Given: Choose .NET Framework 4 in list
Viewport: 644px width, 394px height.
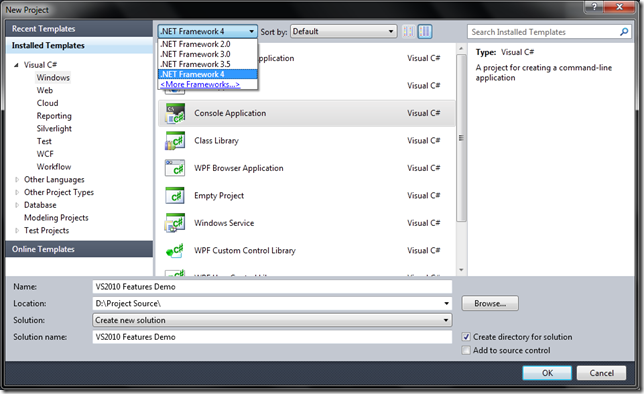Looking at the screenshot, I should point(208,74).
